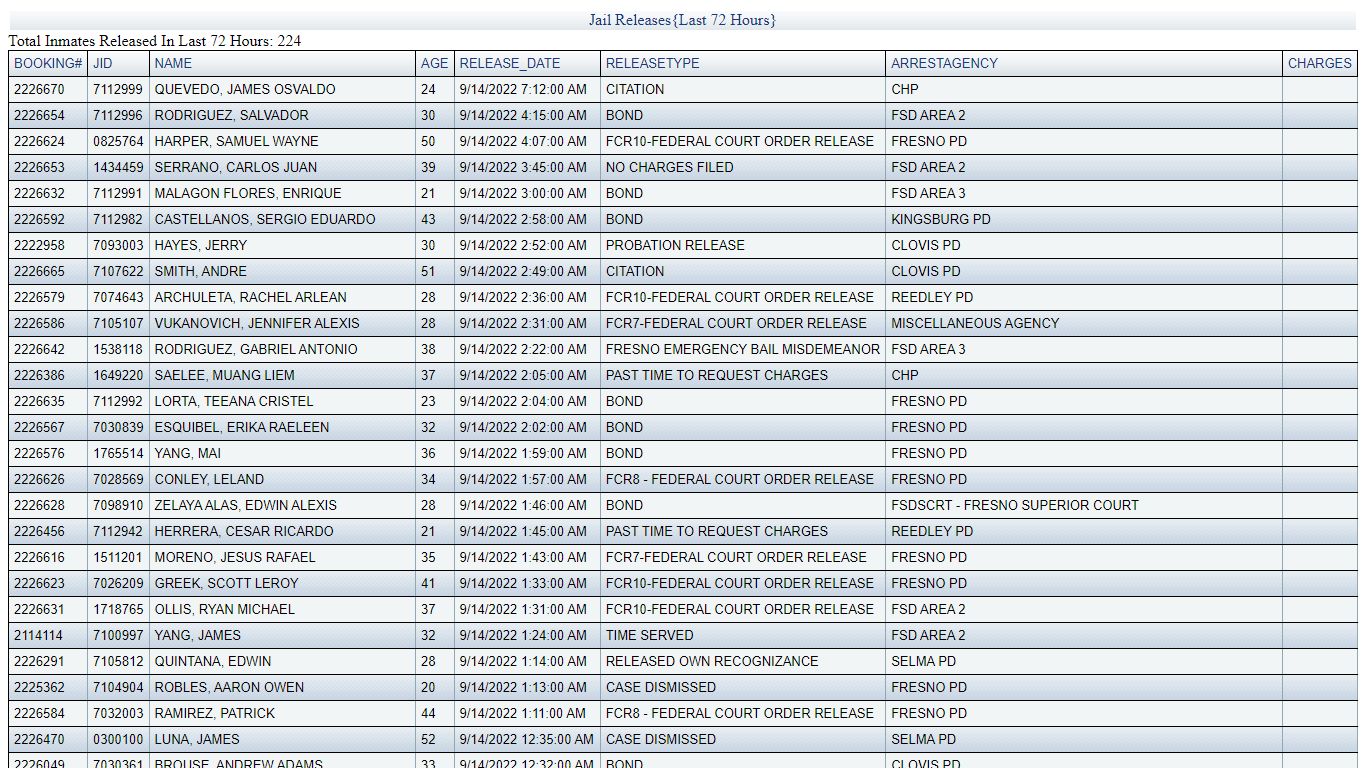Click name CASTELLANOS, SERGIO EDUARDO
The width and height of the screenshot is (1366, 768).
(x=265, y=219)
